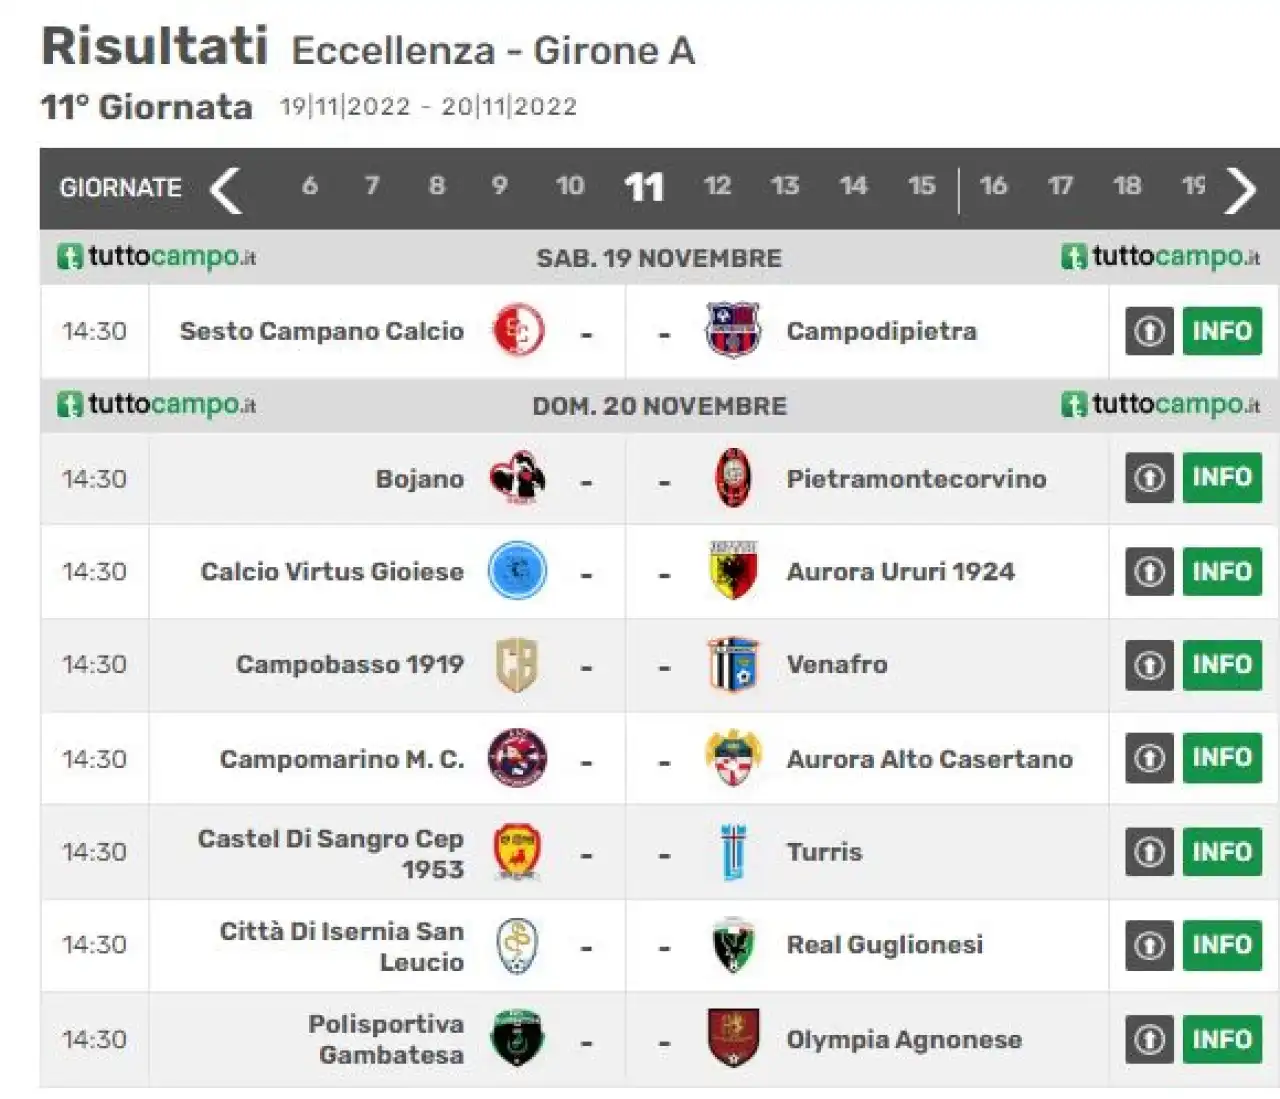Click the Sesto Campano Calcio team crest

click(x=518, y=330)
